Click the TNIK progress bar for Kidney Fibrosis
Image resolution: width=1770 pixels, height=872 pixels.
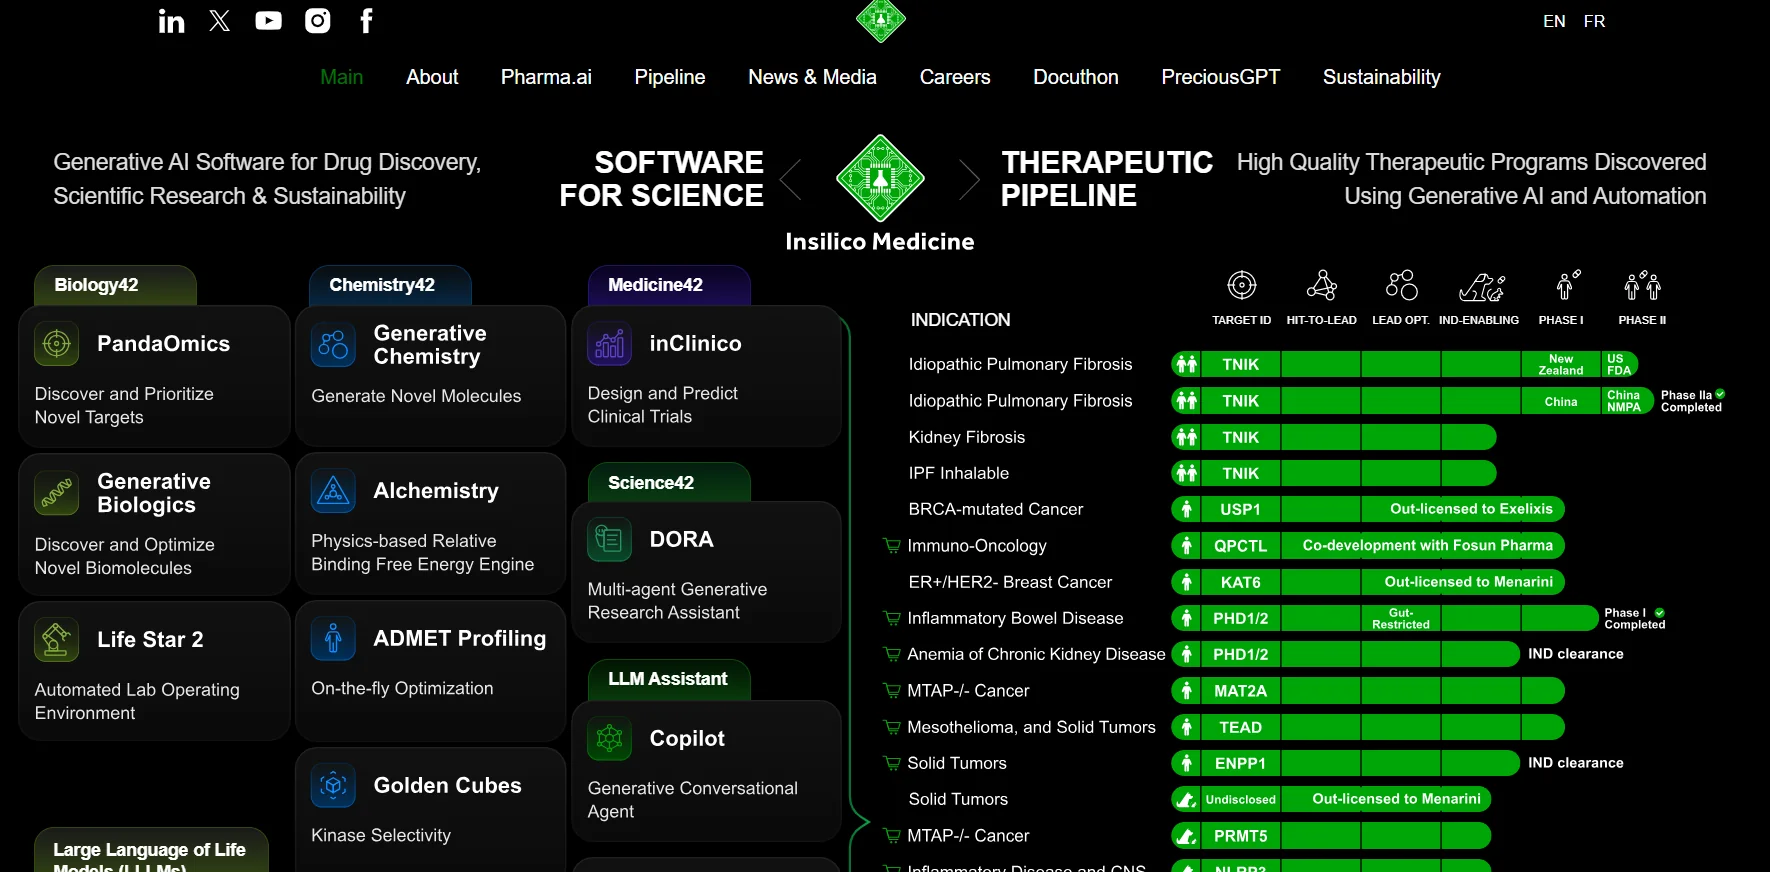(1334, 437)
